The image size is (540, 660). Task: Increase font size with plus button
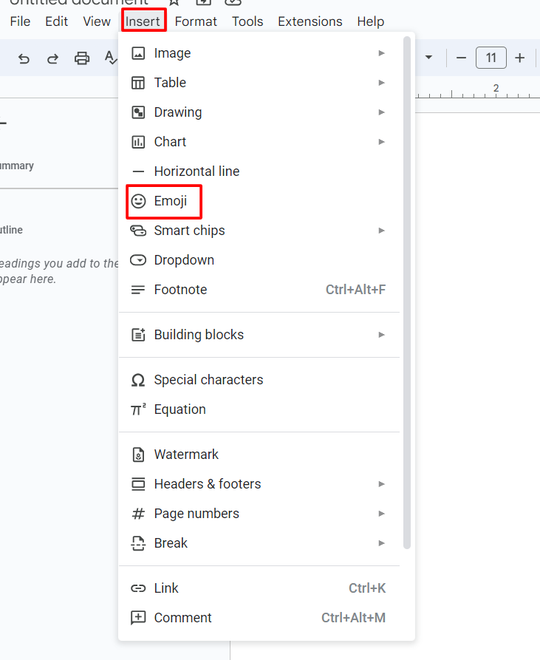click(520, 58)
